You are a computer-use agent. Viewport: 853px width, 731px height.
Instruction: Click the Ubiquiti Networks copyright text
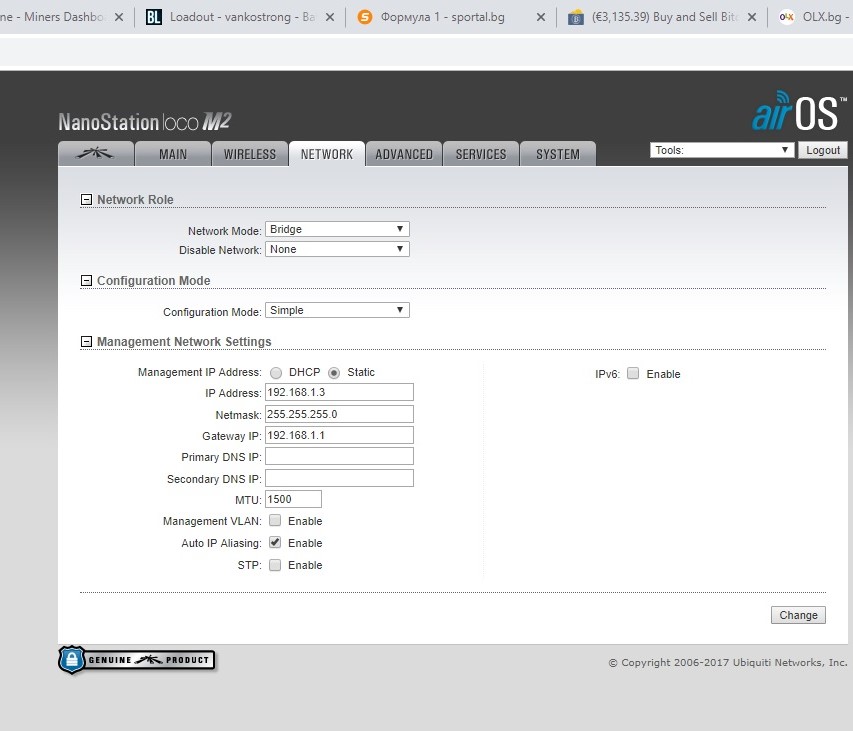click(x=728, y=662)
